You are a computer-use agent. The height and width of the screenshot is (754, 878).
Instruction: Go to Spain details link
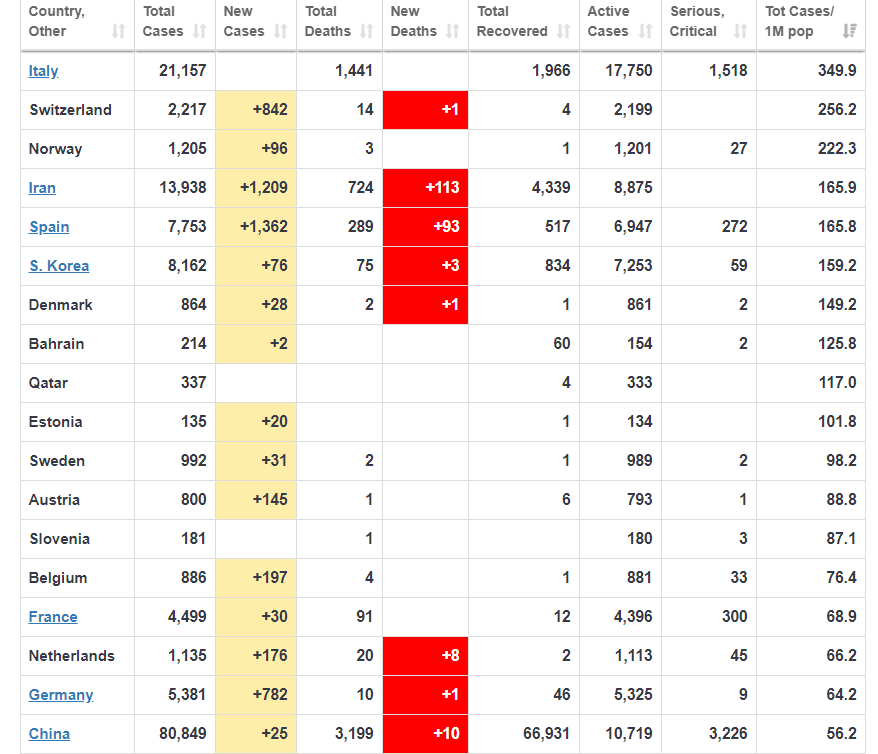click(49, 227)
